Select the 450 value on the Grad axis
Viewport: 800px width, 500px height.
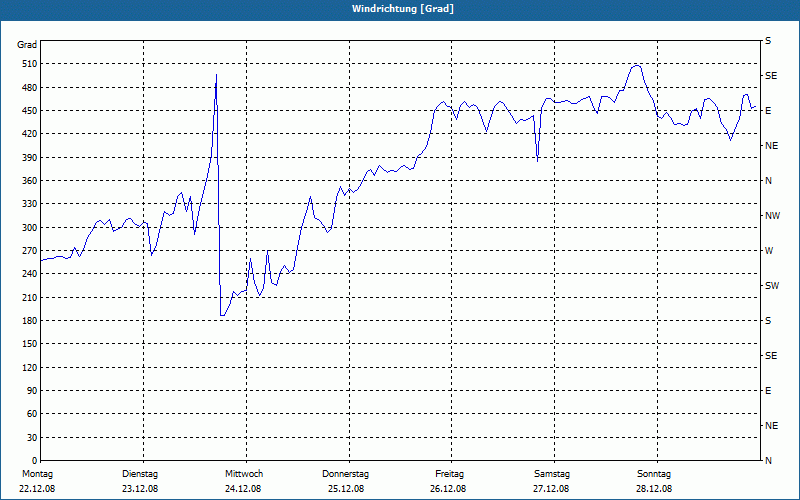tap(30, 111)
